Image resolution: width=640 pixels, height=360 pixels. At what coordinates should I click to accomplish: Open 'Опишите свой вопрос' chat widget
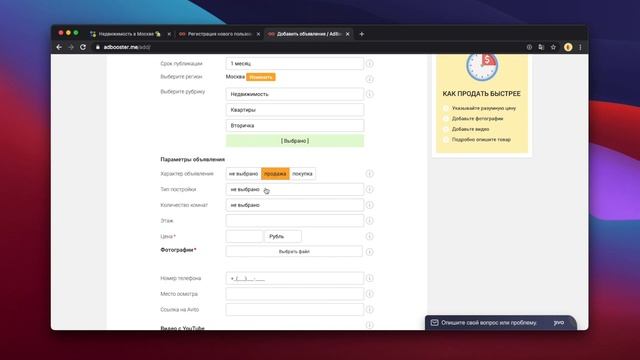[501, 322]
